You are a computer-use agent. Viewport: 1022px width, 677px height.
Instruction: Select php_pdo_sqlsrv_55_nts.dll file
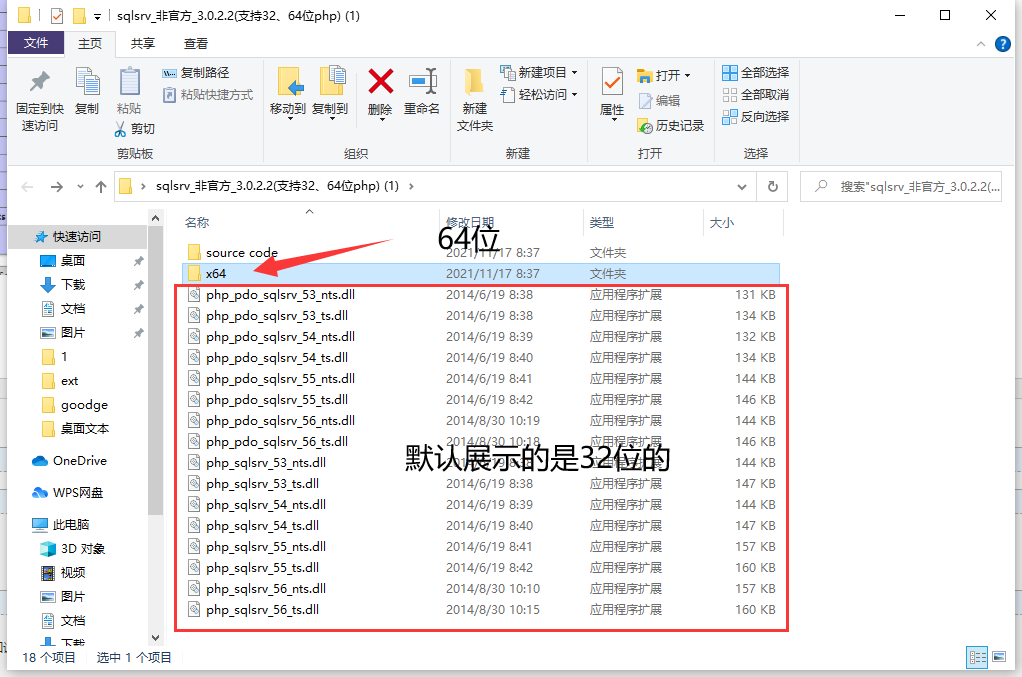point(481,379)
